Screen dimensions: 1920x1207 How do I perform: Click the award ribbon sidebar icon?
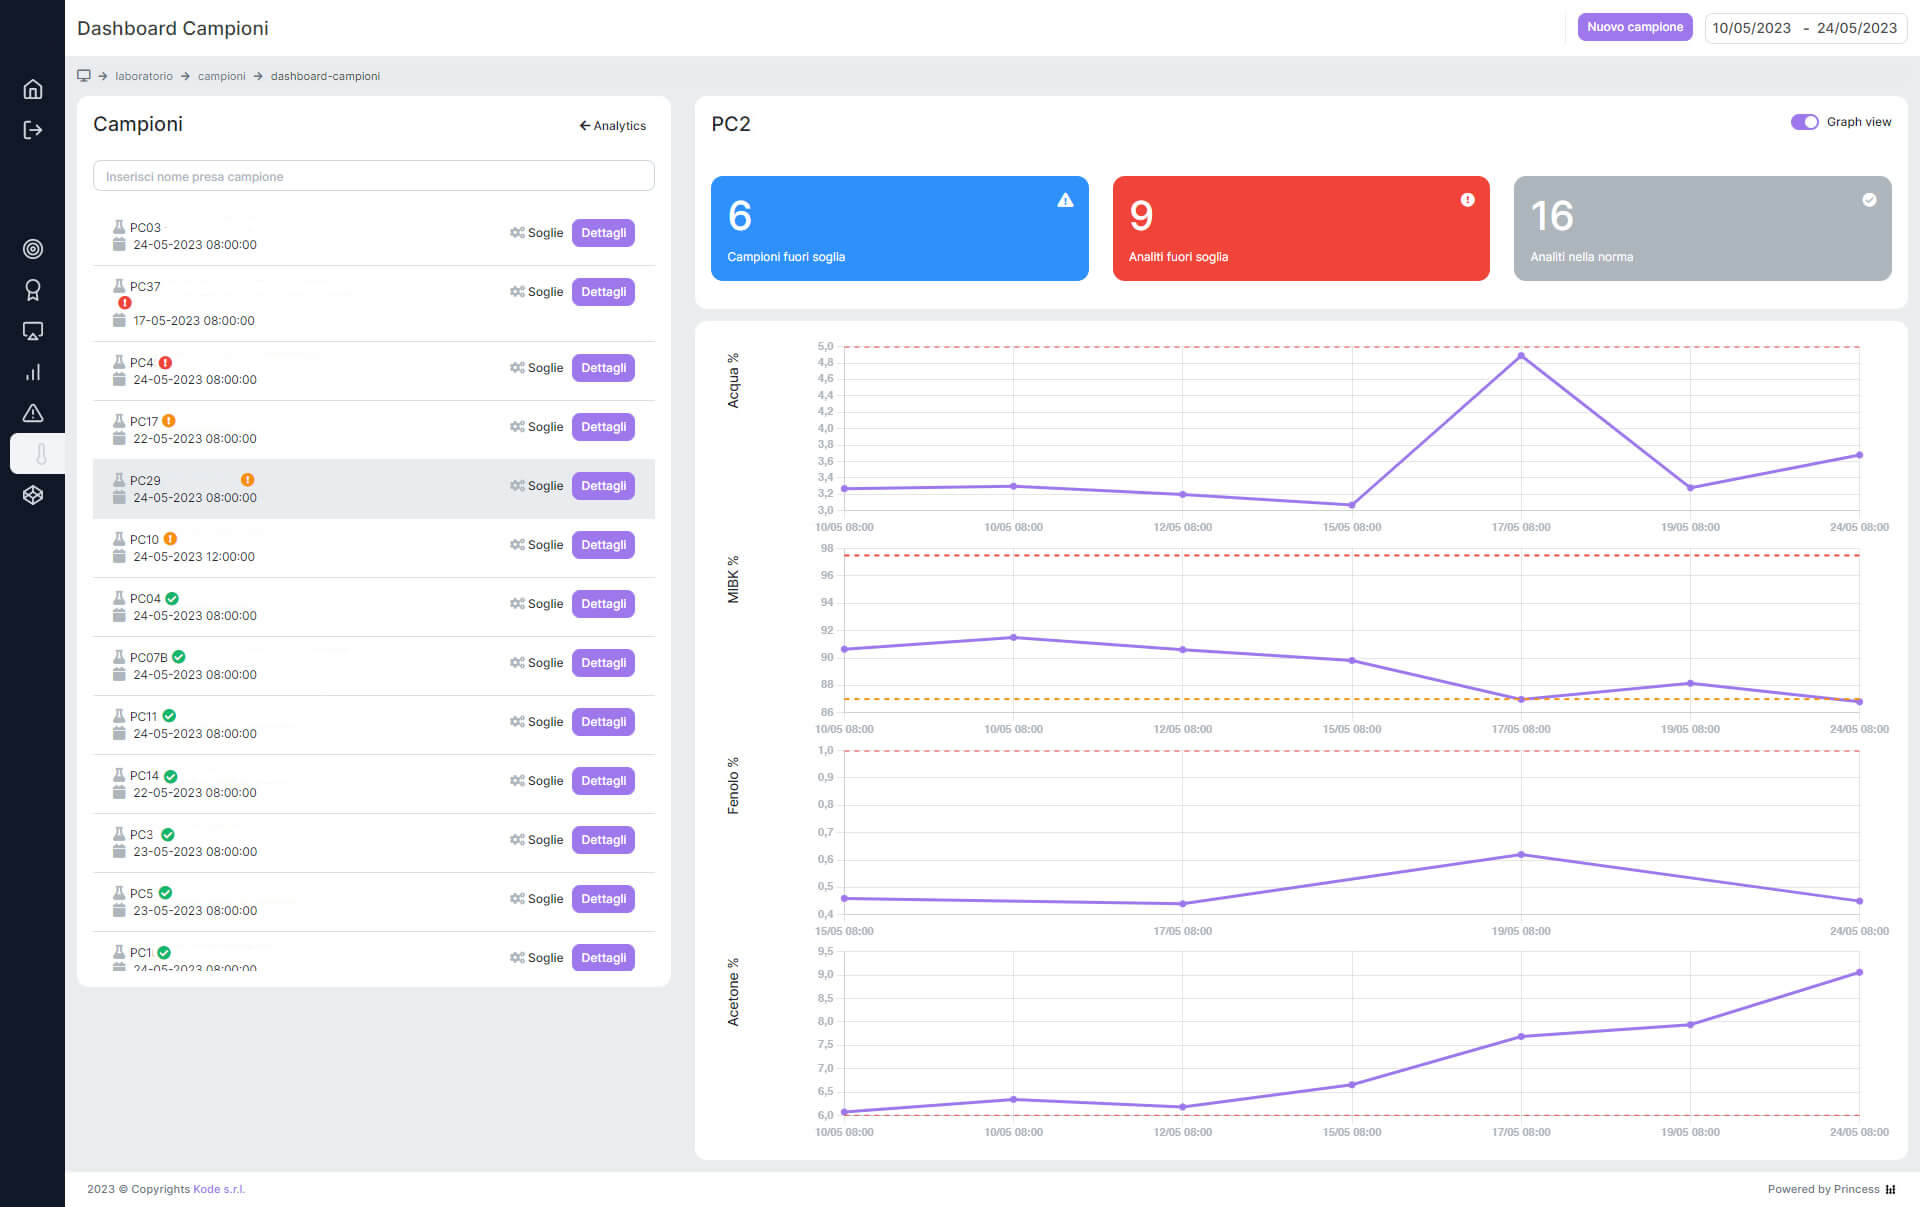click(x=32, y=290)
